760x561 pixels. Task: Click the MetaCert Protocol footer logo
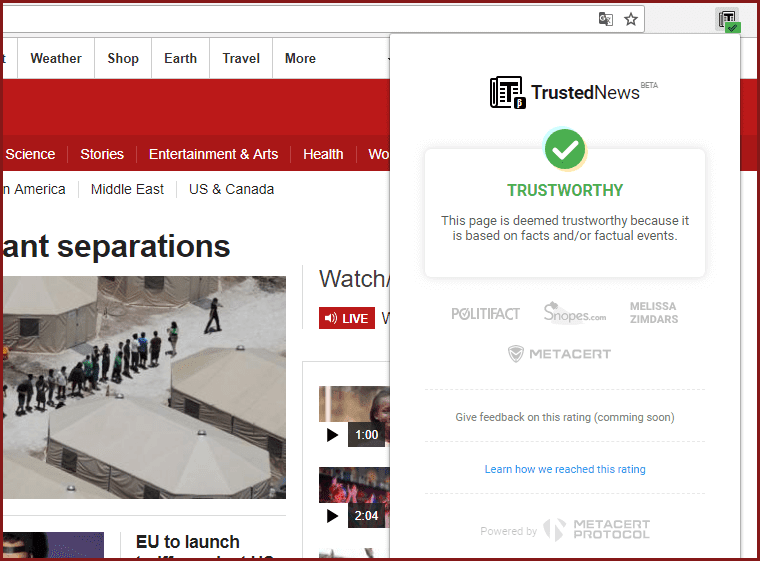[x=597, y=530]
